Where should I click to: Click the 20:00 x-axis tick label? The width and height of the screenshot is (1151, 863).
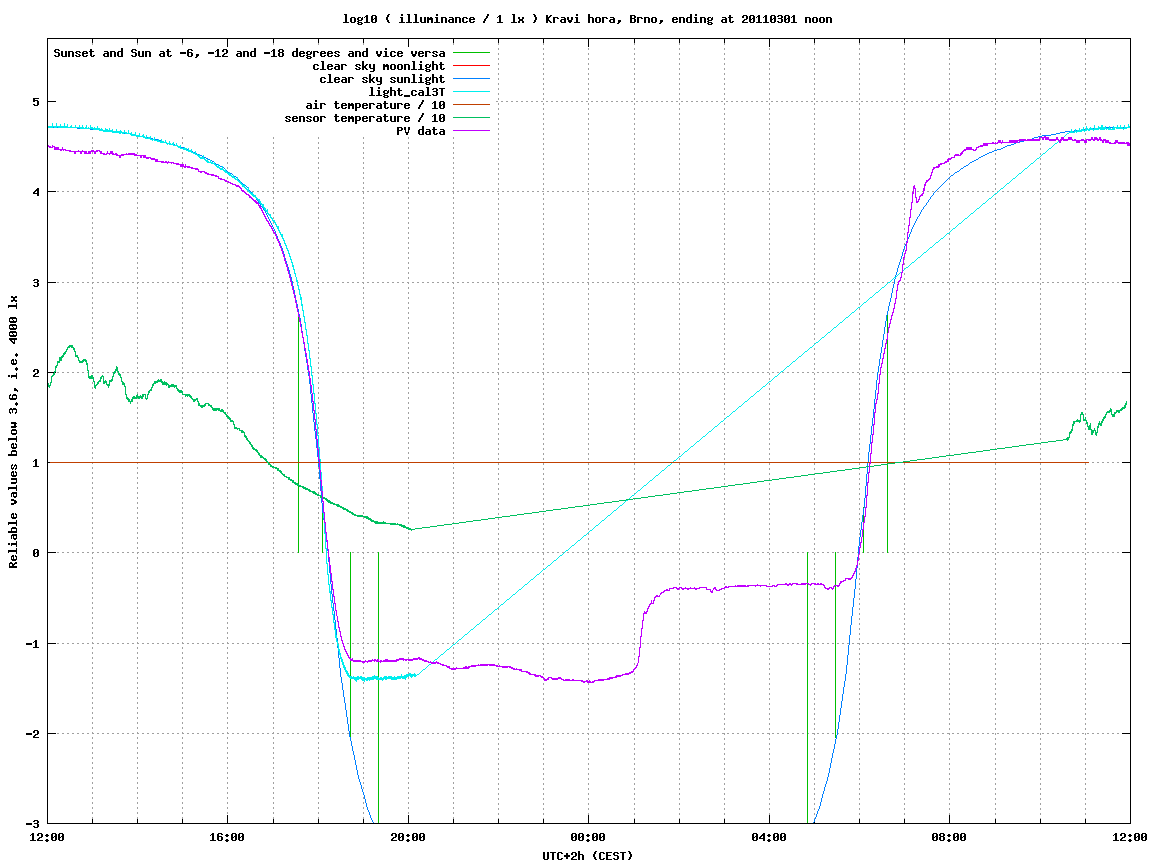tap(408, 837)
